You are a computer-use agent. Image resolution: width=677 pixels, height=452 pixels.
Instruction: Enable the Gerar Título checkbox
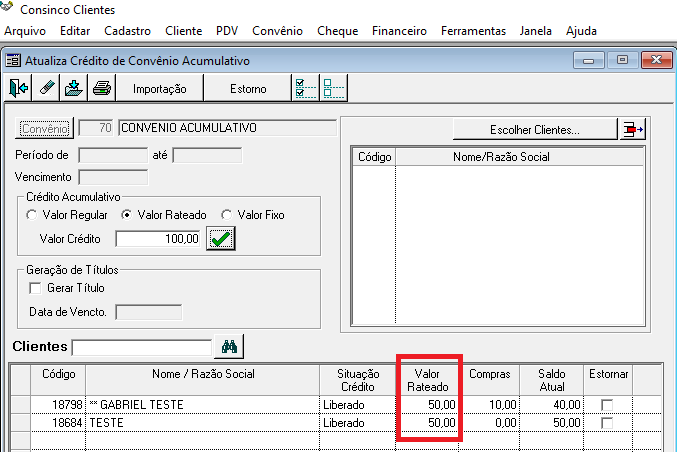point(35,288)
